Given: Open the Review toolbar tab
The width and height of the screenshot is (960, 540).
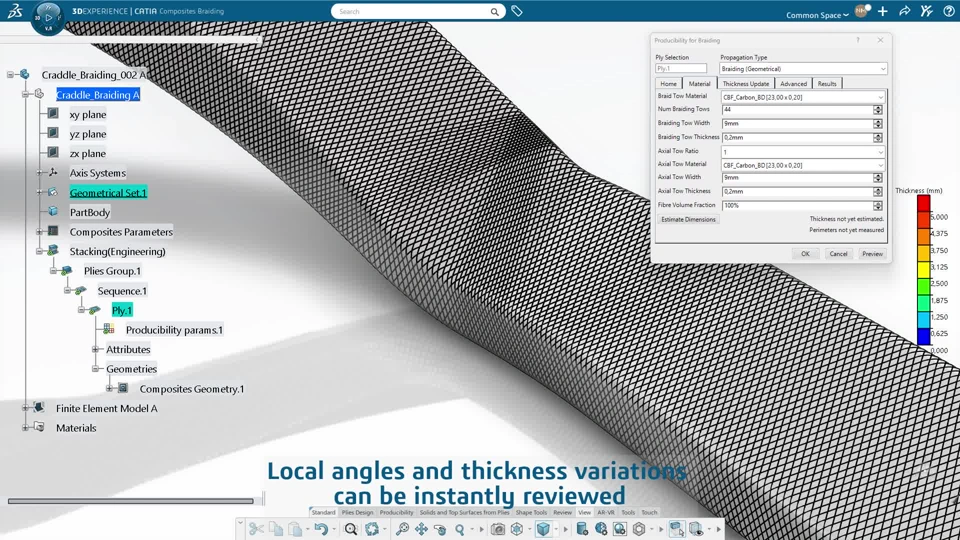Looking at the screenshot, I should coord(563,512).
